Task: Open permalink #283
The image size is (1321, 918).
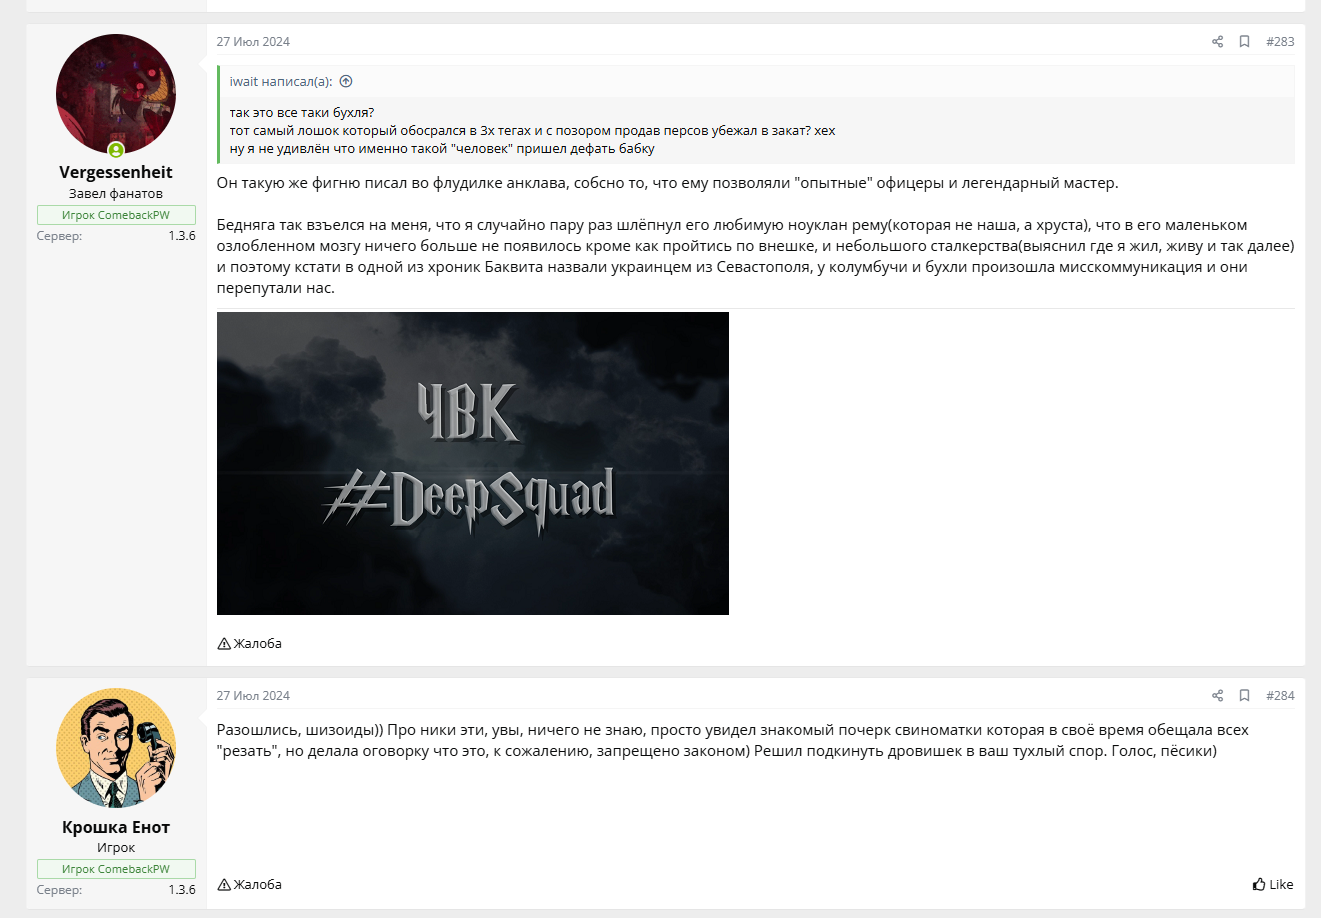Action: pyautogui.click(x=1280, y=42)
